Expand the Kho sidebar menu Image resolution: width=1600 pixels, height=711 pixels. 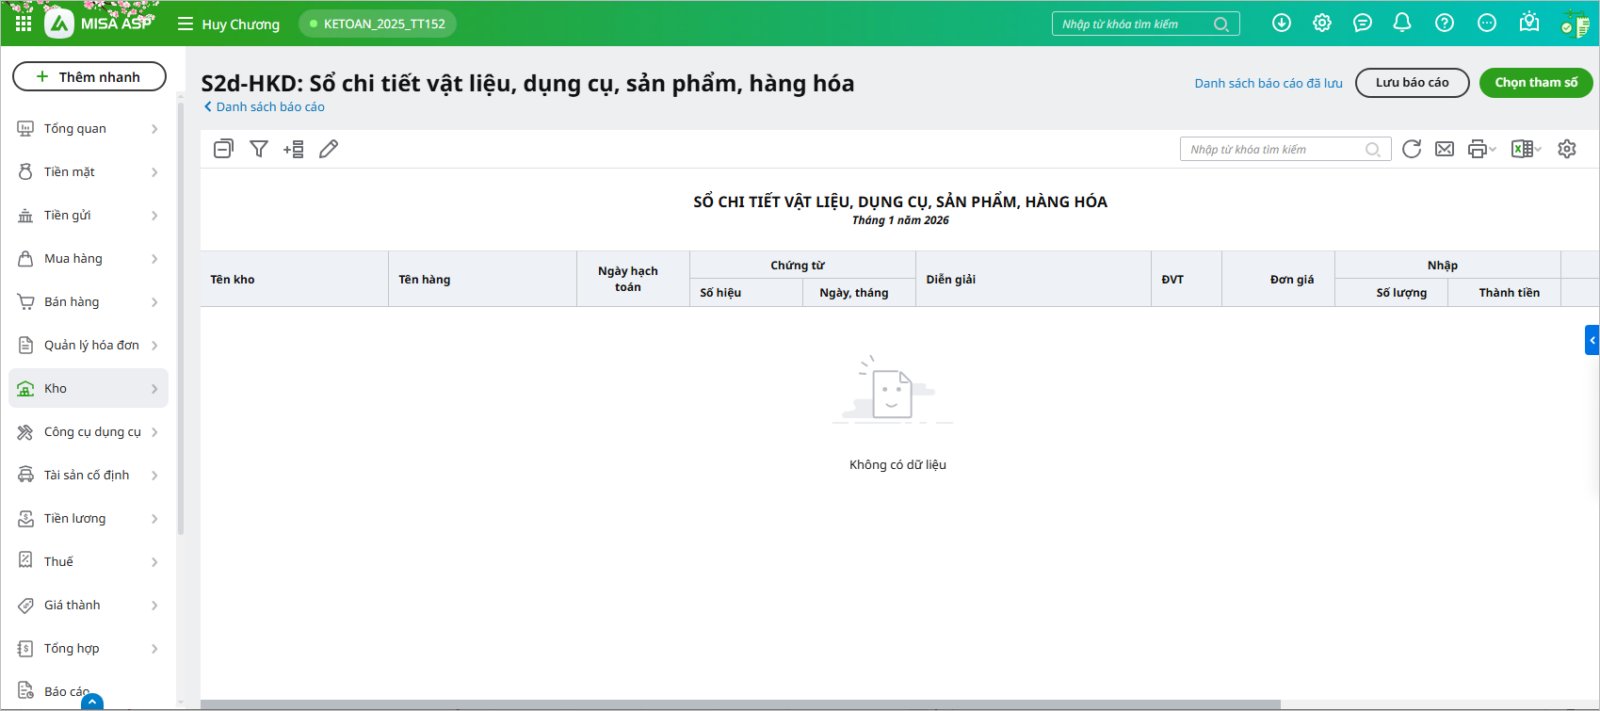click(x=88, y=388)
